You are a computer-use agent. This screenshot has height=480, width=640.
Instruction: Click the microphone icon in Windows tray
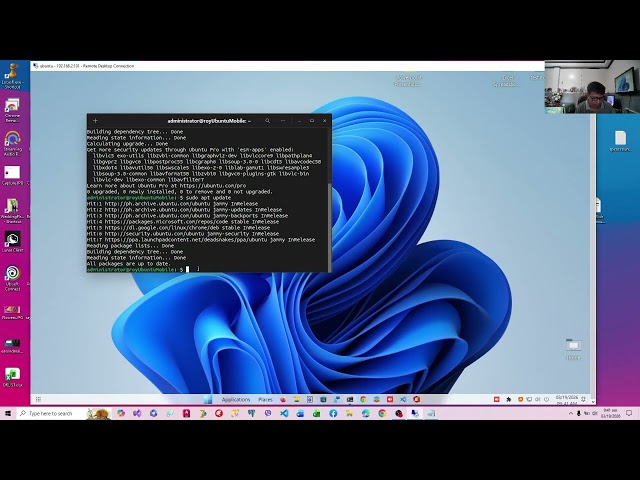pos(578,413)
